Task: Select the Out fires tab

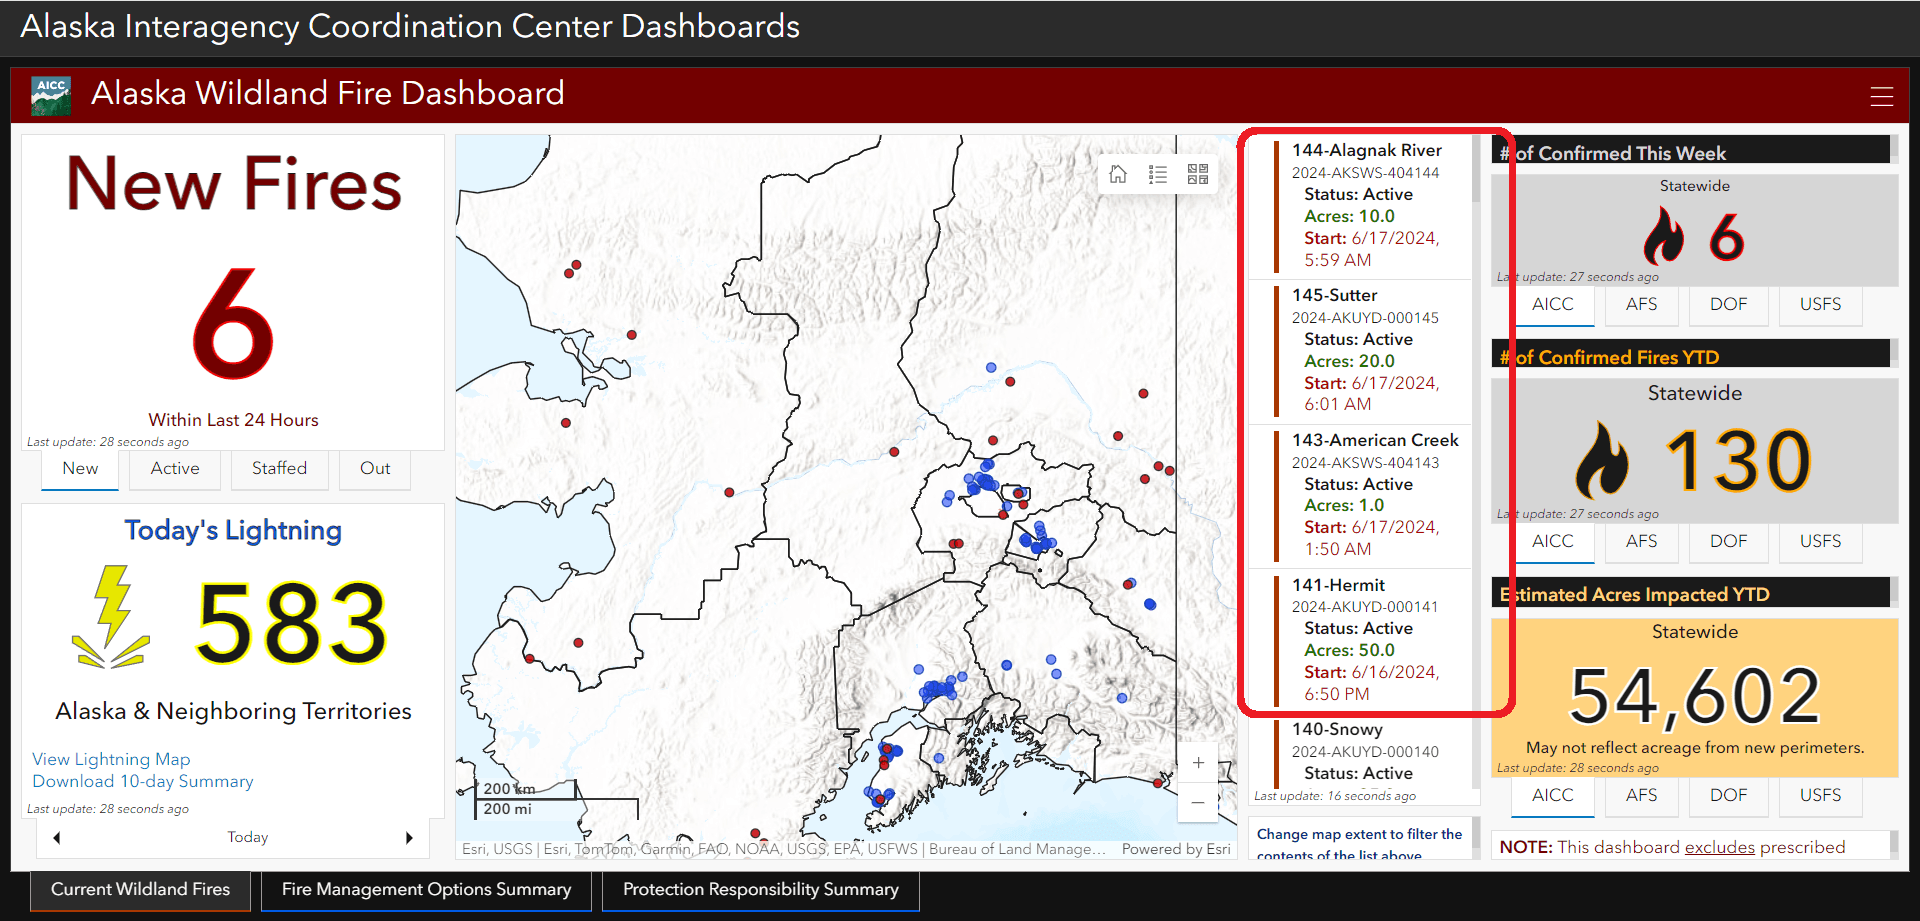Action: [x=375, y=469]
